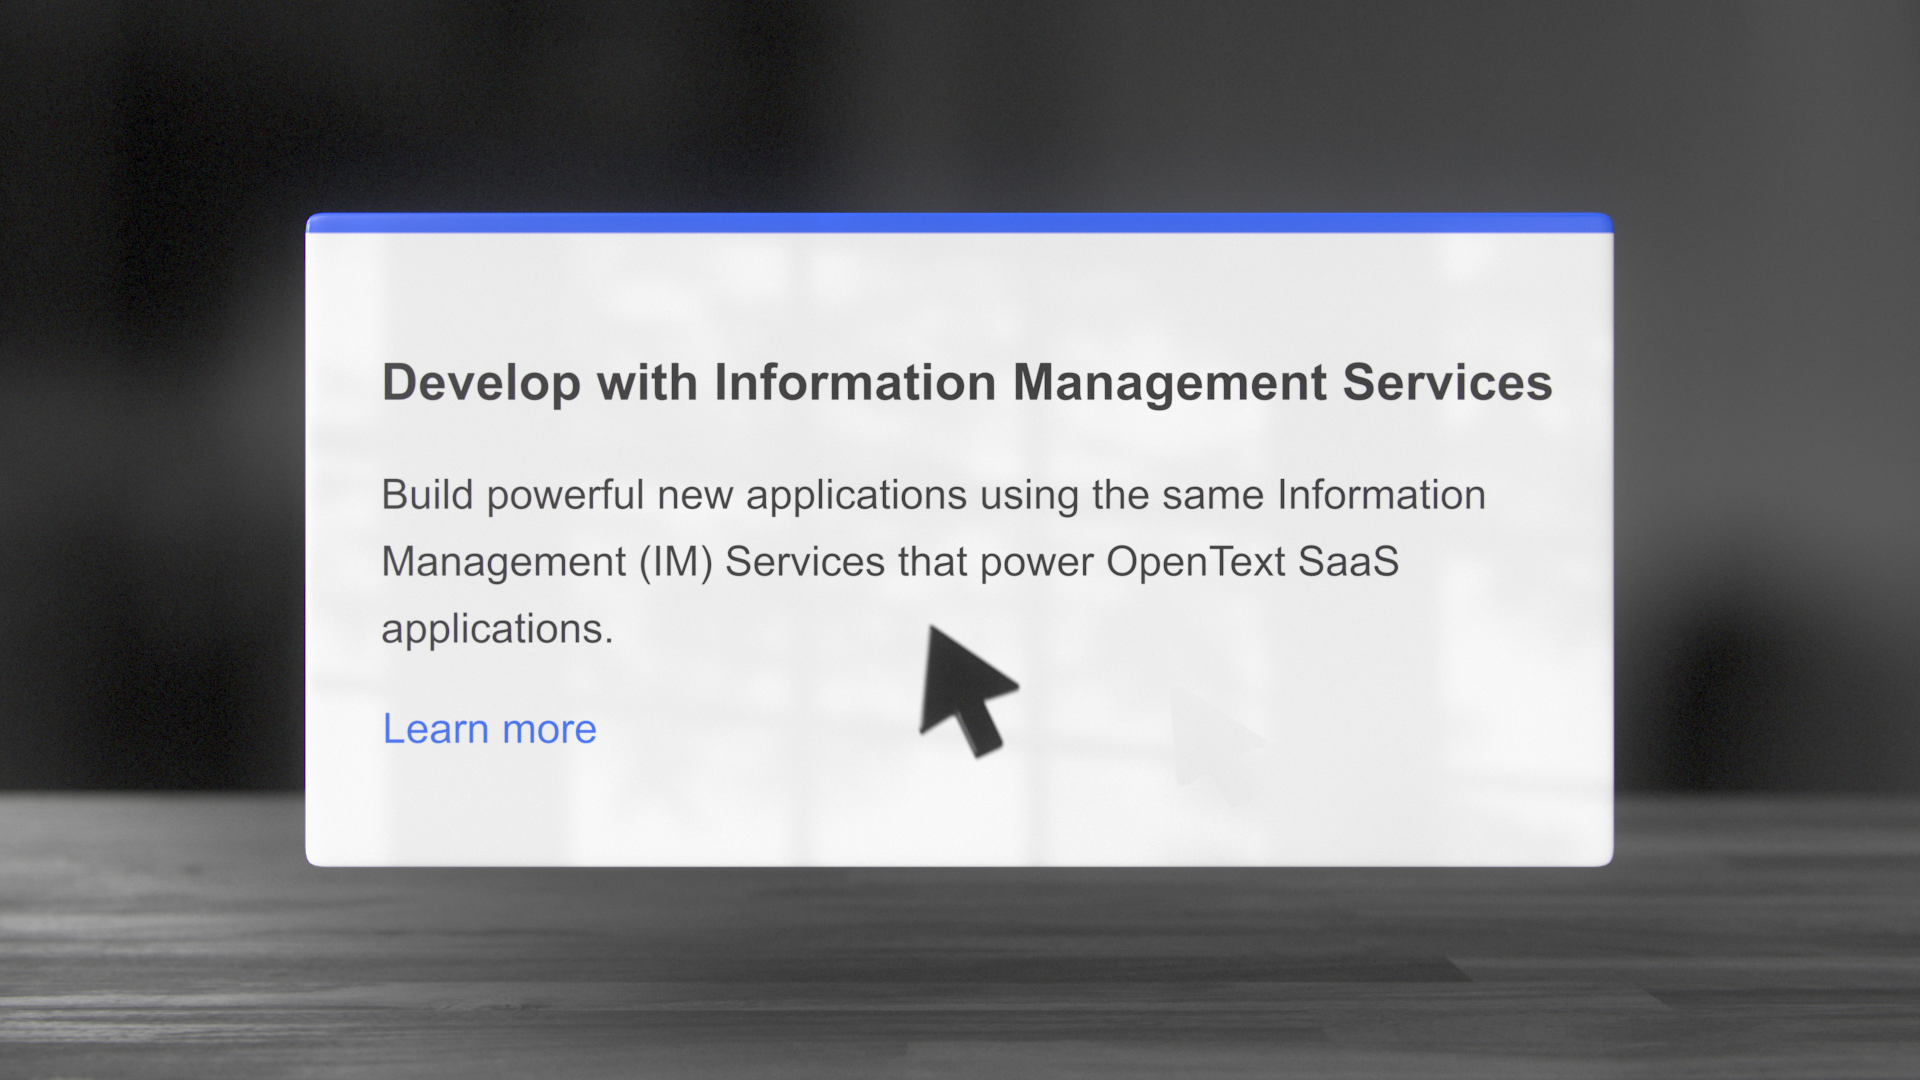The image size is (1920, 1080).
Task: Click 'Build' at the paragraph start
Action: 427,495
